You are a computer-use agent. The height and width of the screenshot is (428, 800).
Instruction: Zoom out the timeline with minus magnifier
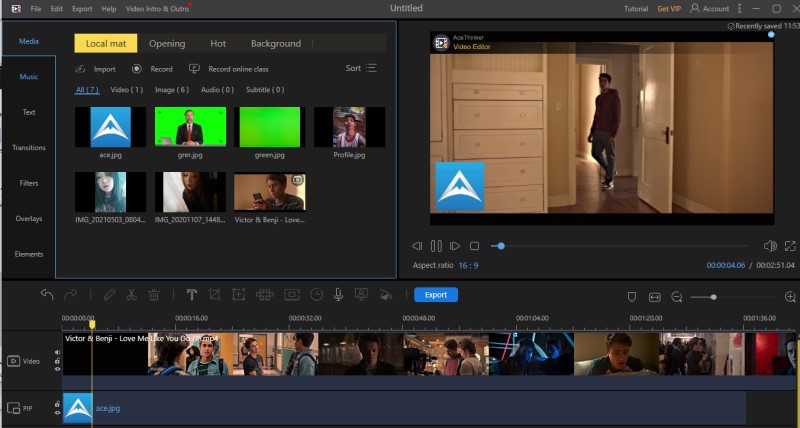pos(677,297)
